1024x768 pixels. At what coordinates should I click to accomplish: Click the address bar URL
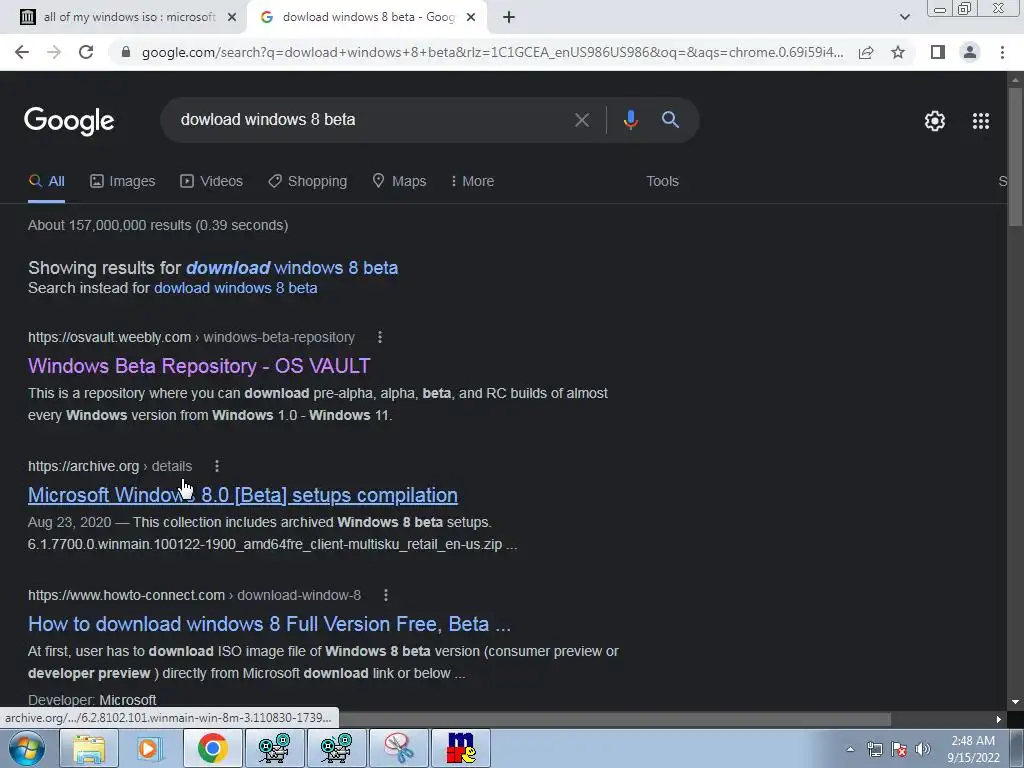coord(492,52)
